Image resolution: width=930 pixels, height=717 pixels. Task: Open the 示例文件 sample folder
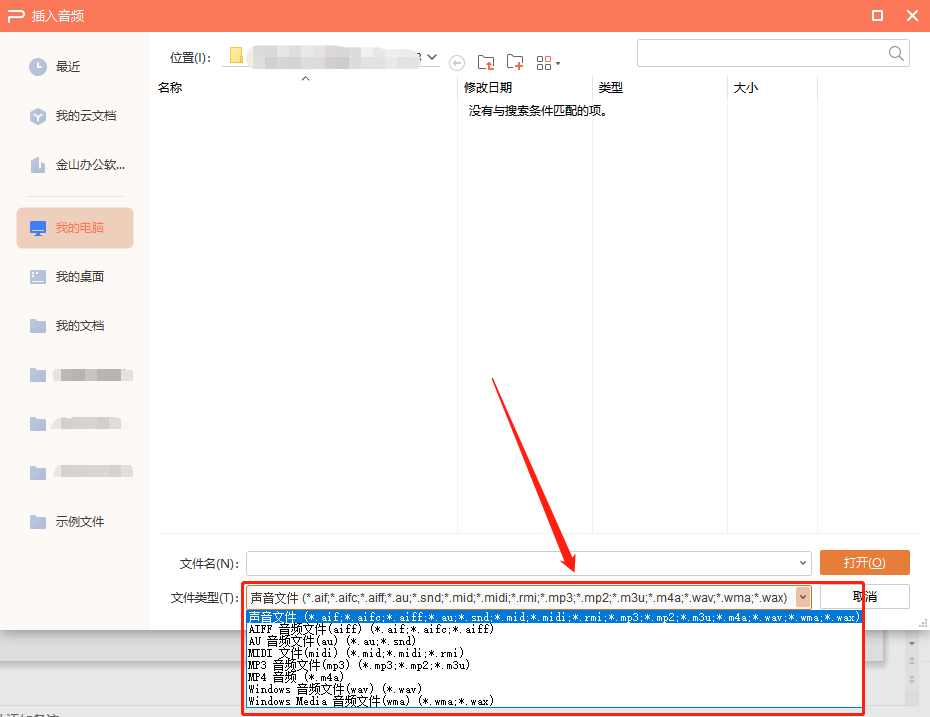click(x=79, y=522)
